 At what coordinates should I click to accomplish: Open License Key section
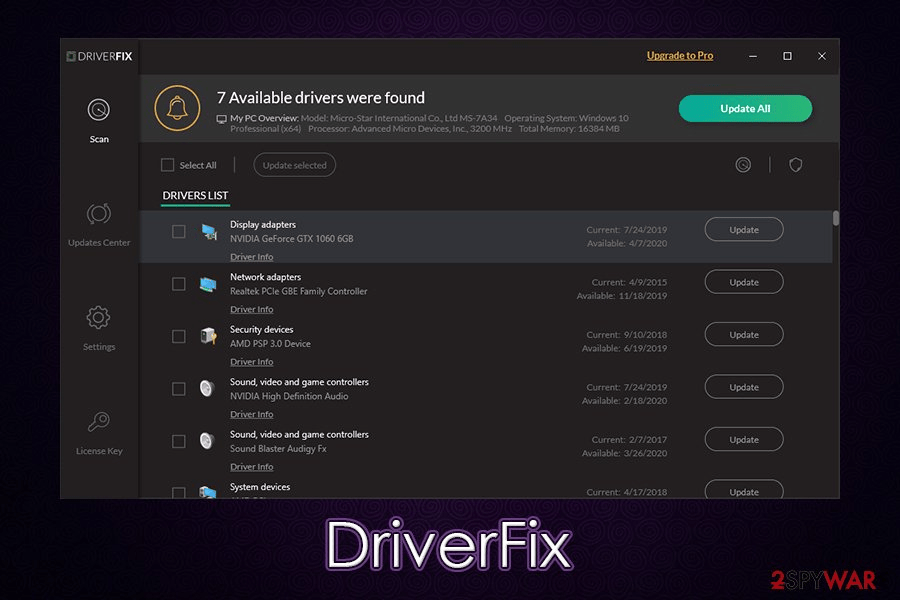(x=99, y=422)
